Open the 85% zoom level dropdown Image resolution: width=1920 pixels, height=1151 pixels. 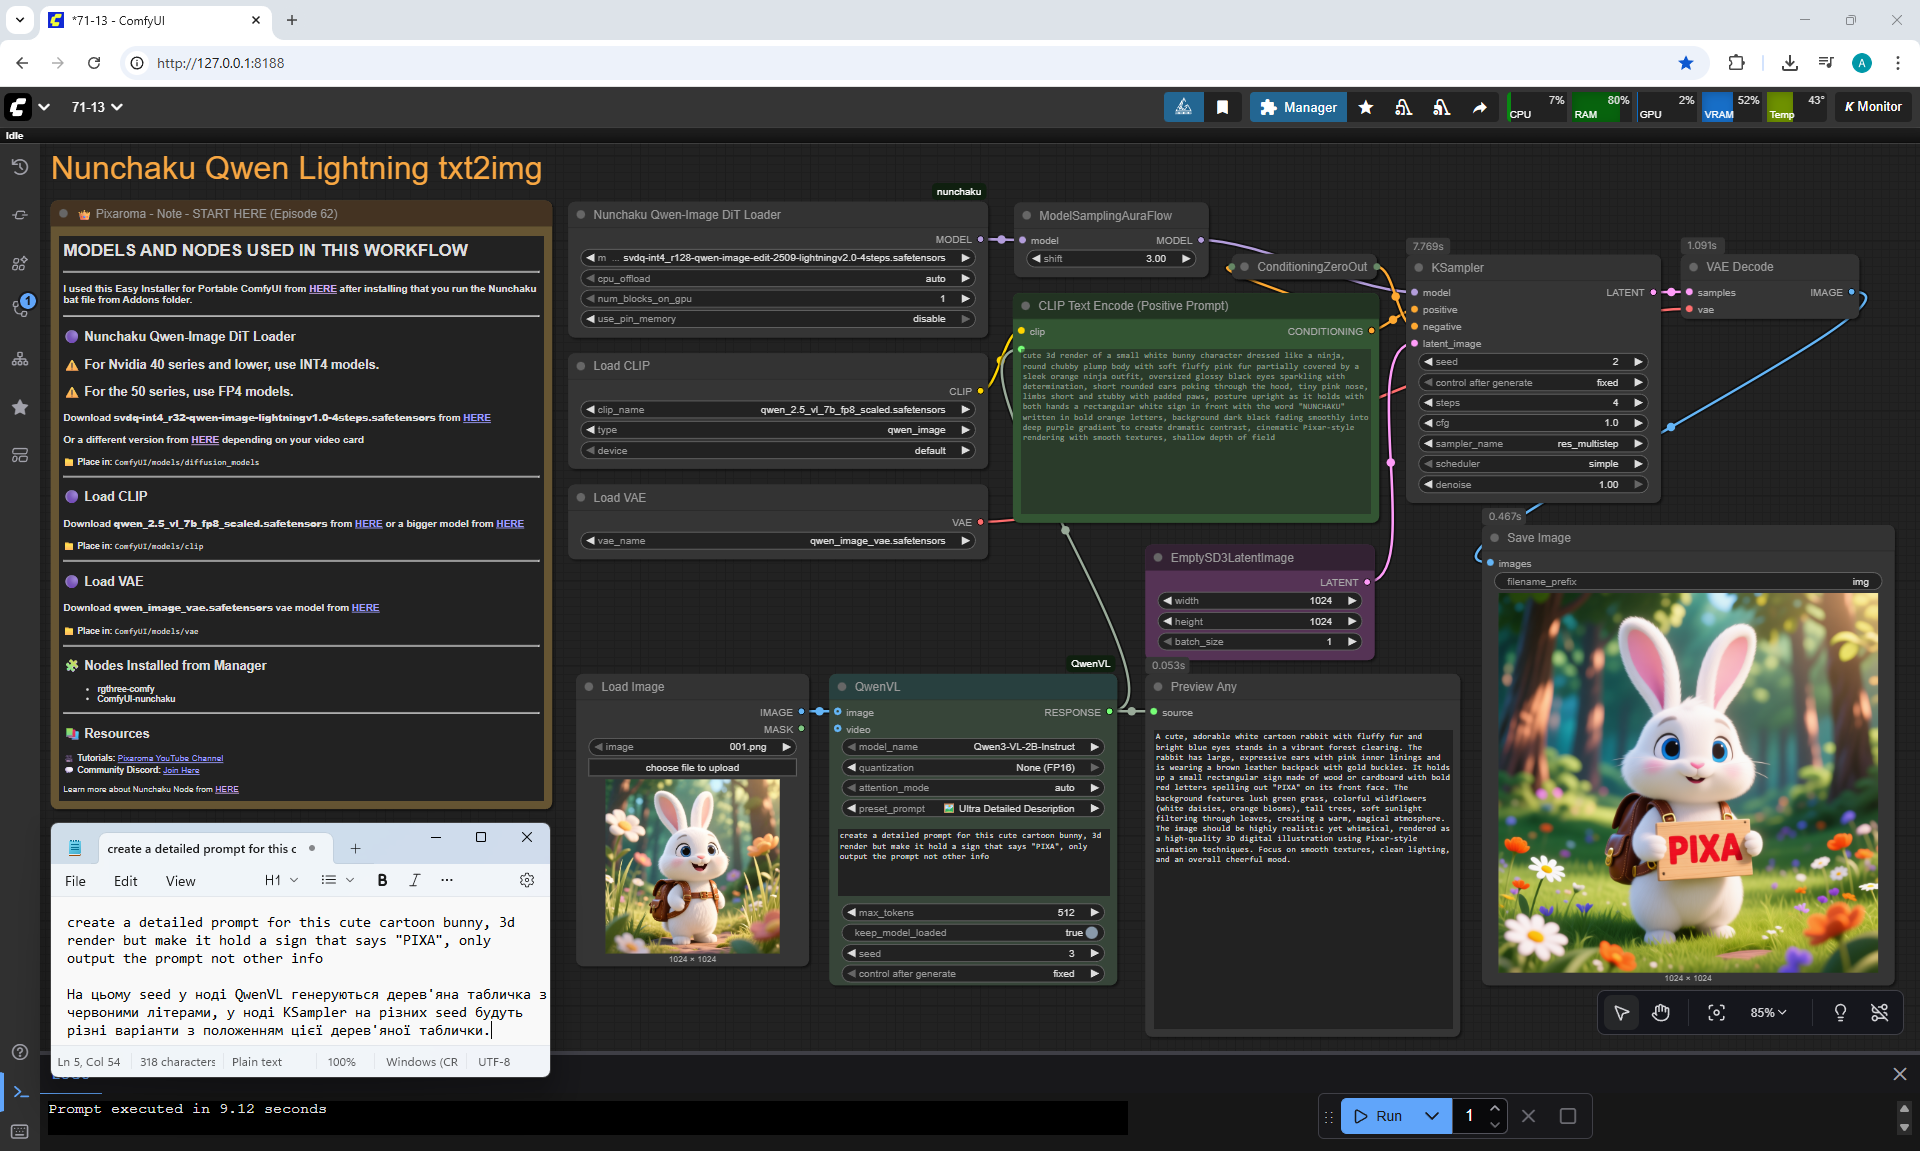point(1768,1013)
